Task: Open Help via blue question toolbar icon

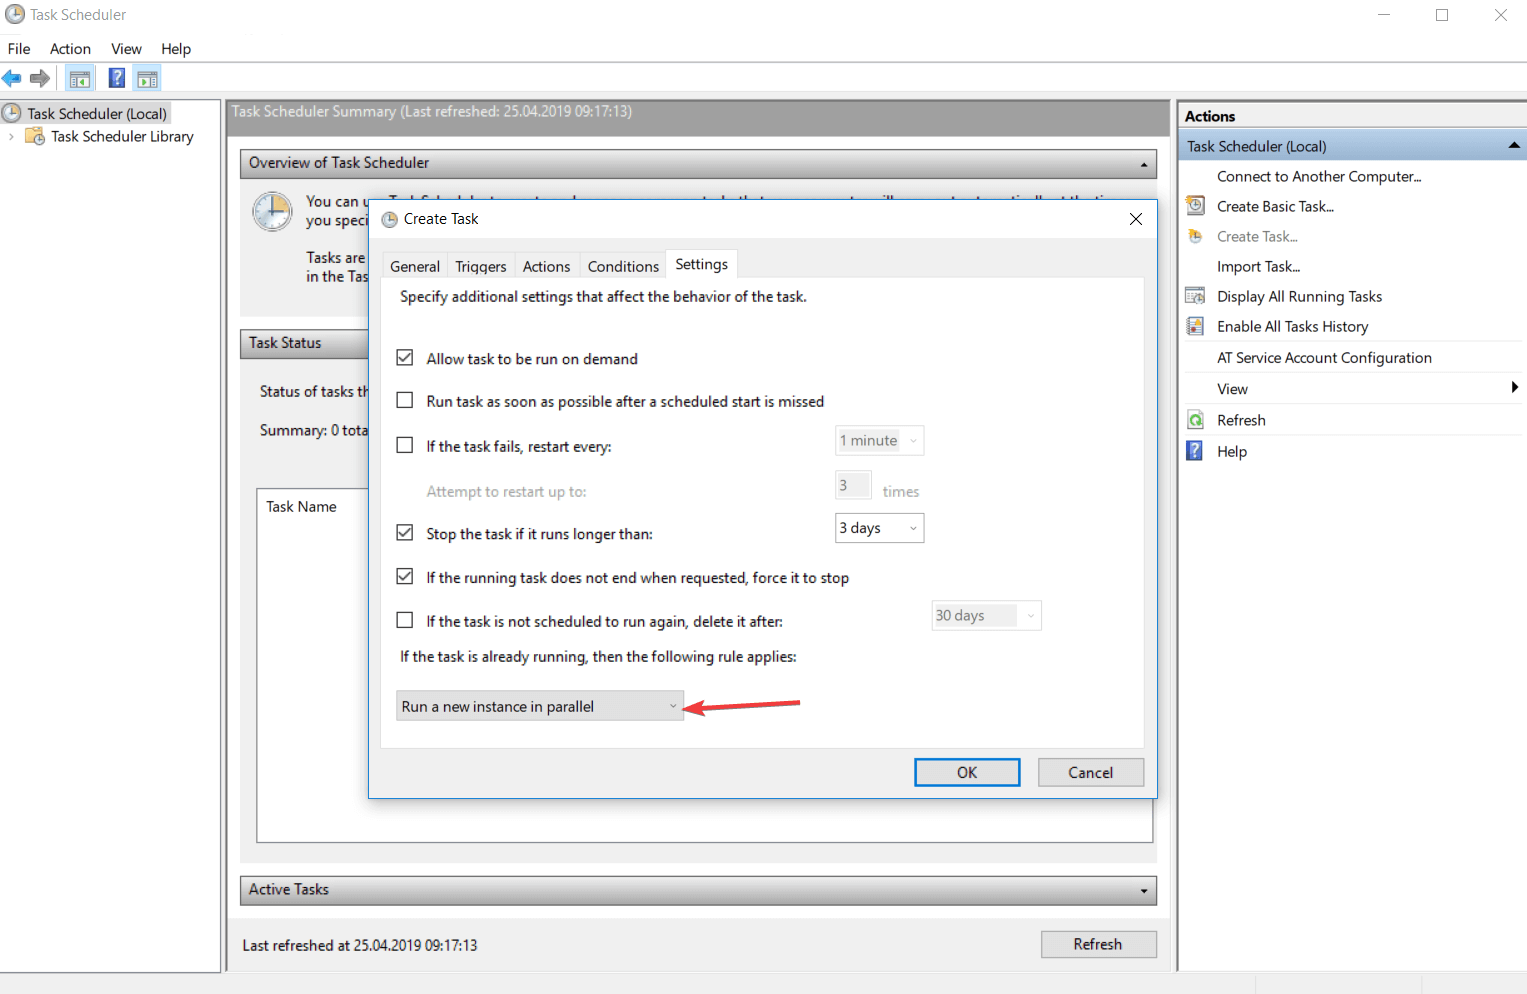Action: (117, 78)
